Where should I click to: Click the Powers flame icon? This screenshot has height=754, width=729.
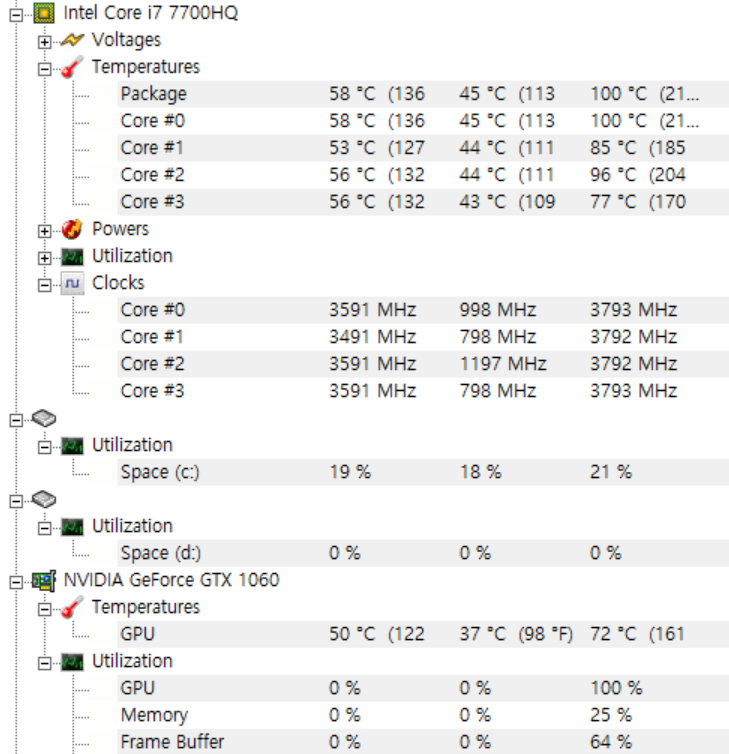point(72,229)
